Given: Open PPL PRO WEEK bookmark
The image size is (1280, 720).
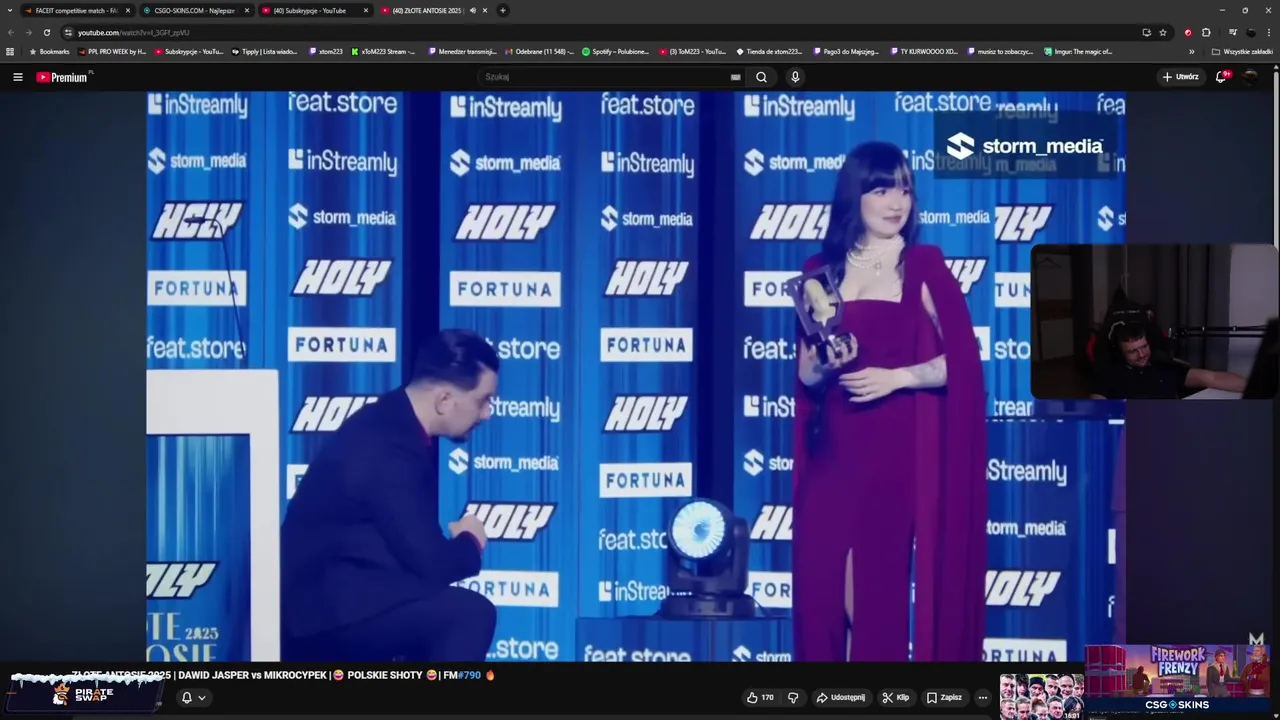Looking at the screenshot, I should click(112, 51).
